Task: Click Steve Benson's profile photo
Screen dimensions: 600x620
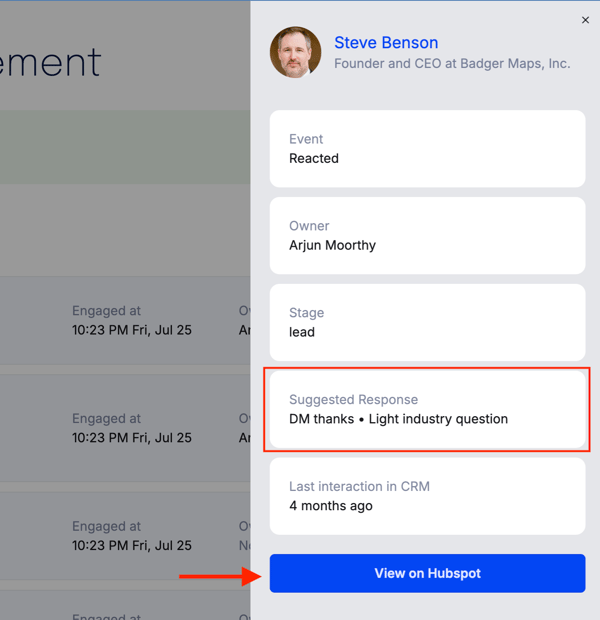Action: pos(295,52)
